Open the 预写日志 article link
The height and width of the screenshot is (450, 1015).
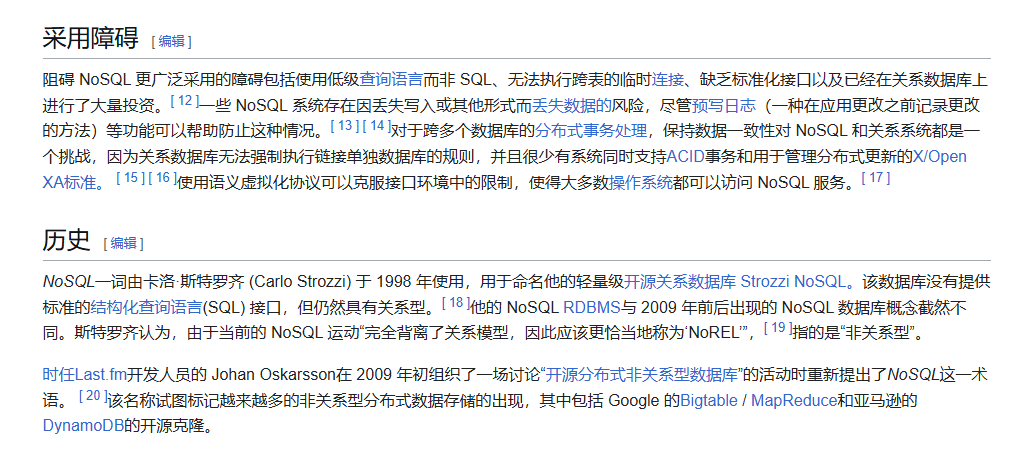click(724, 105)
